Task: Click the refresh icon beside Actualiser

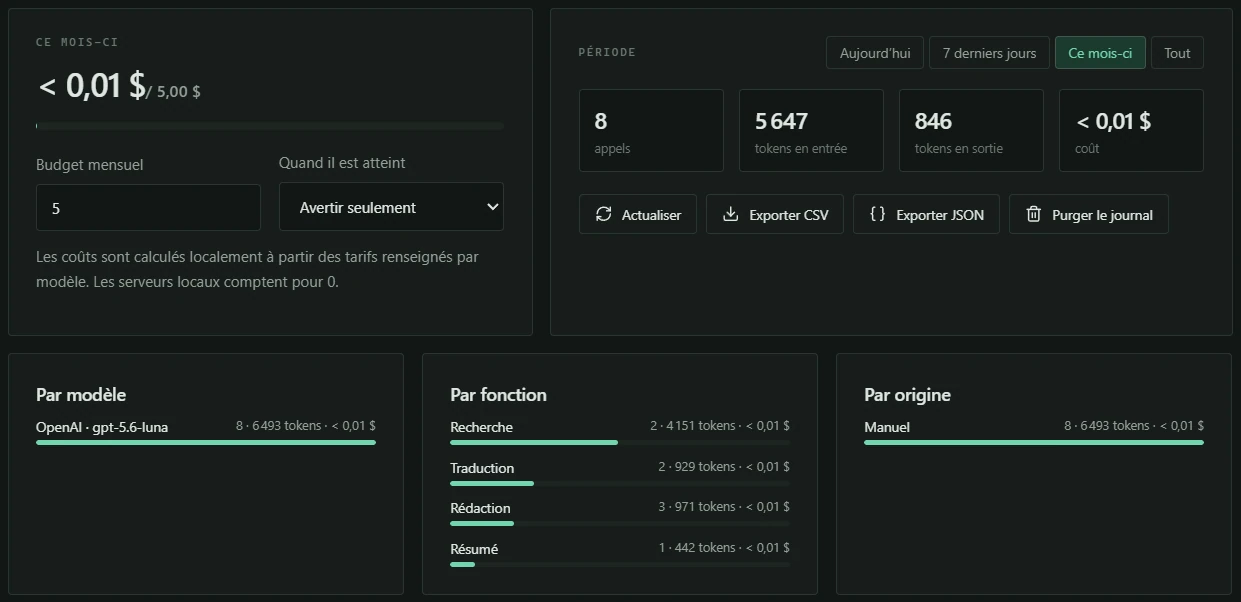Action: [603, 214]
